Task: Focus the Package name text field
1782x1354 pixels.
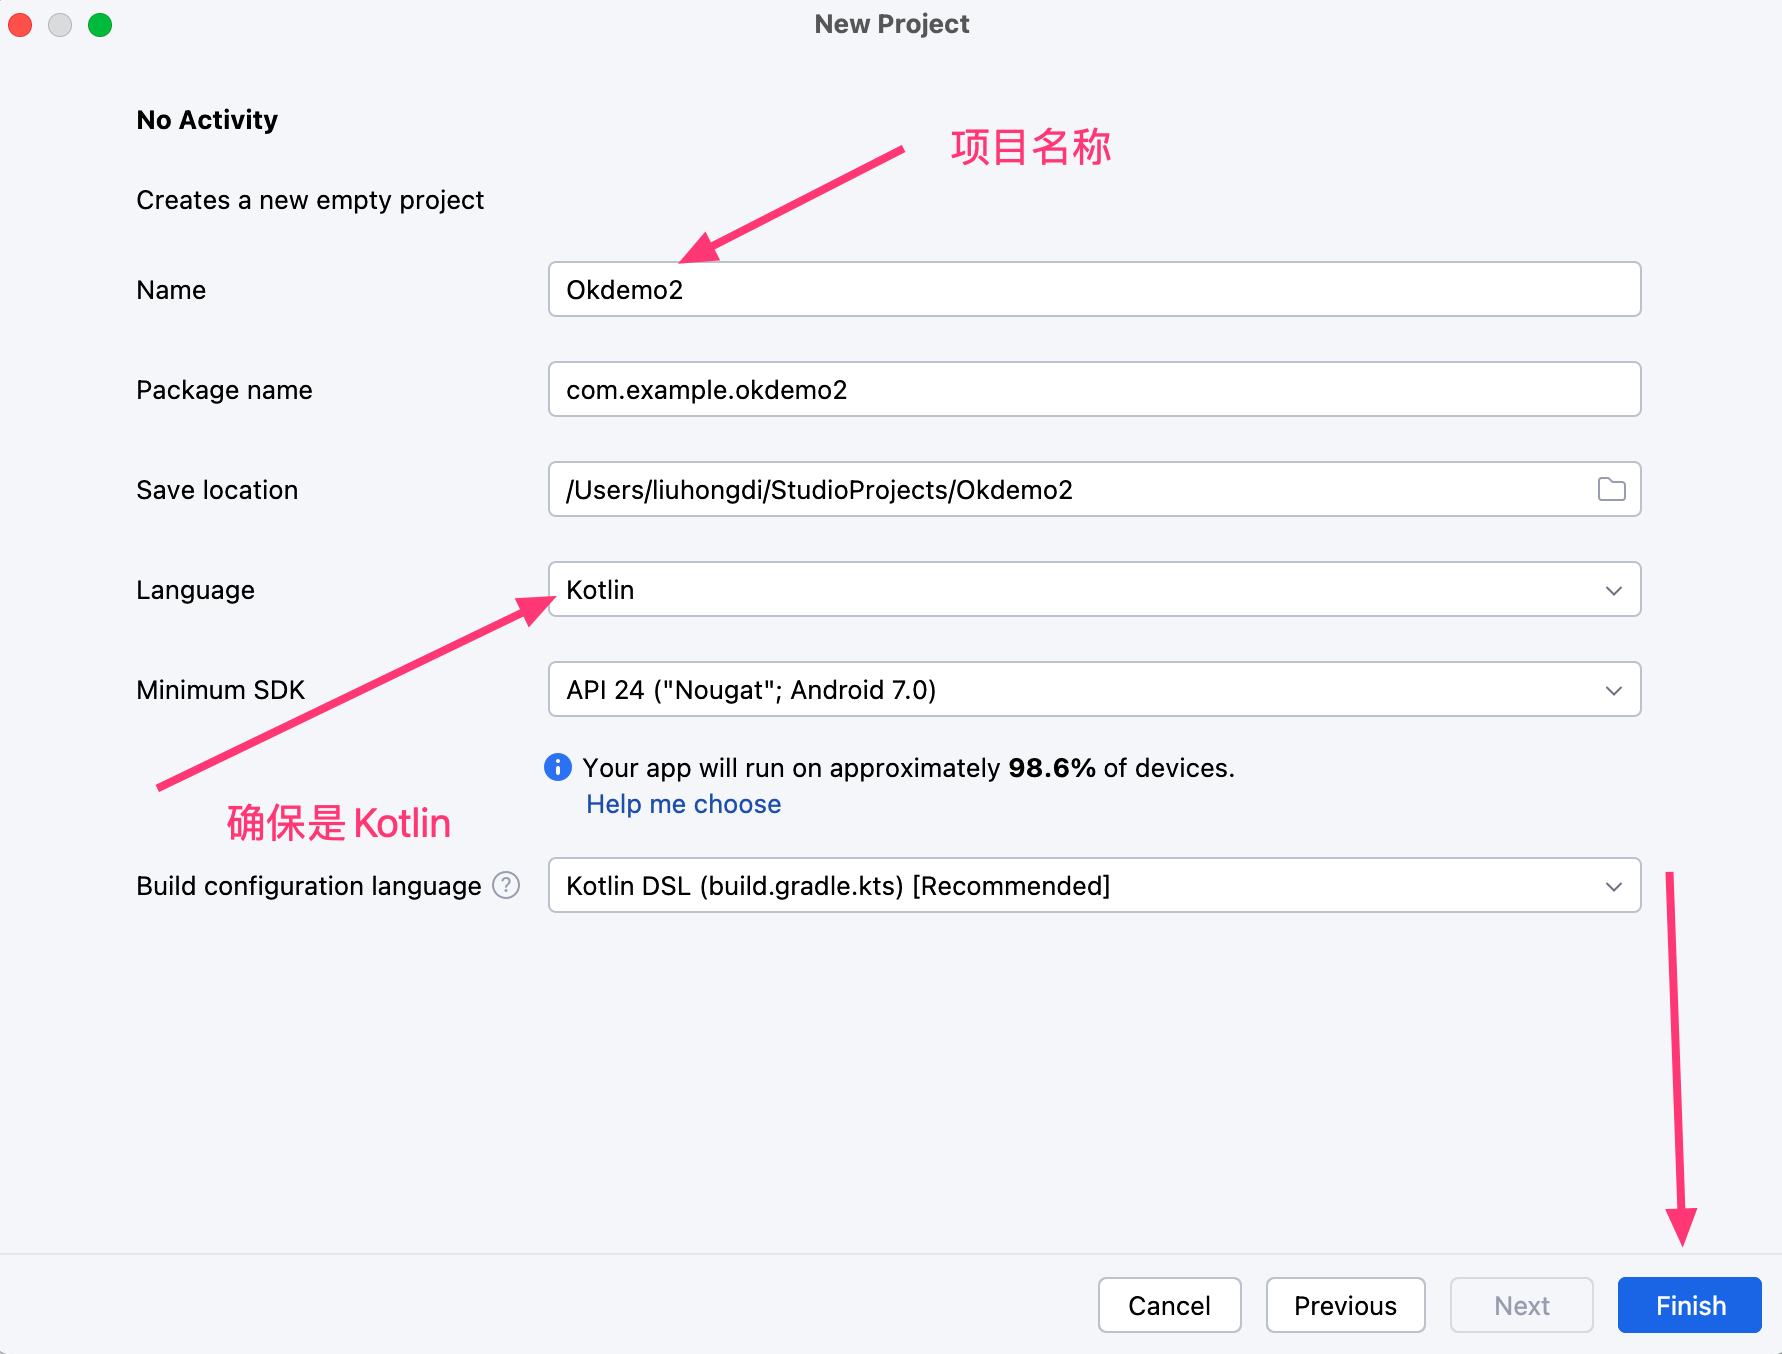Action: (1093, 389)
